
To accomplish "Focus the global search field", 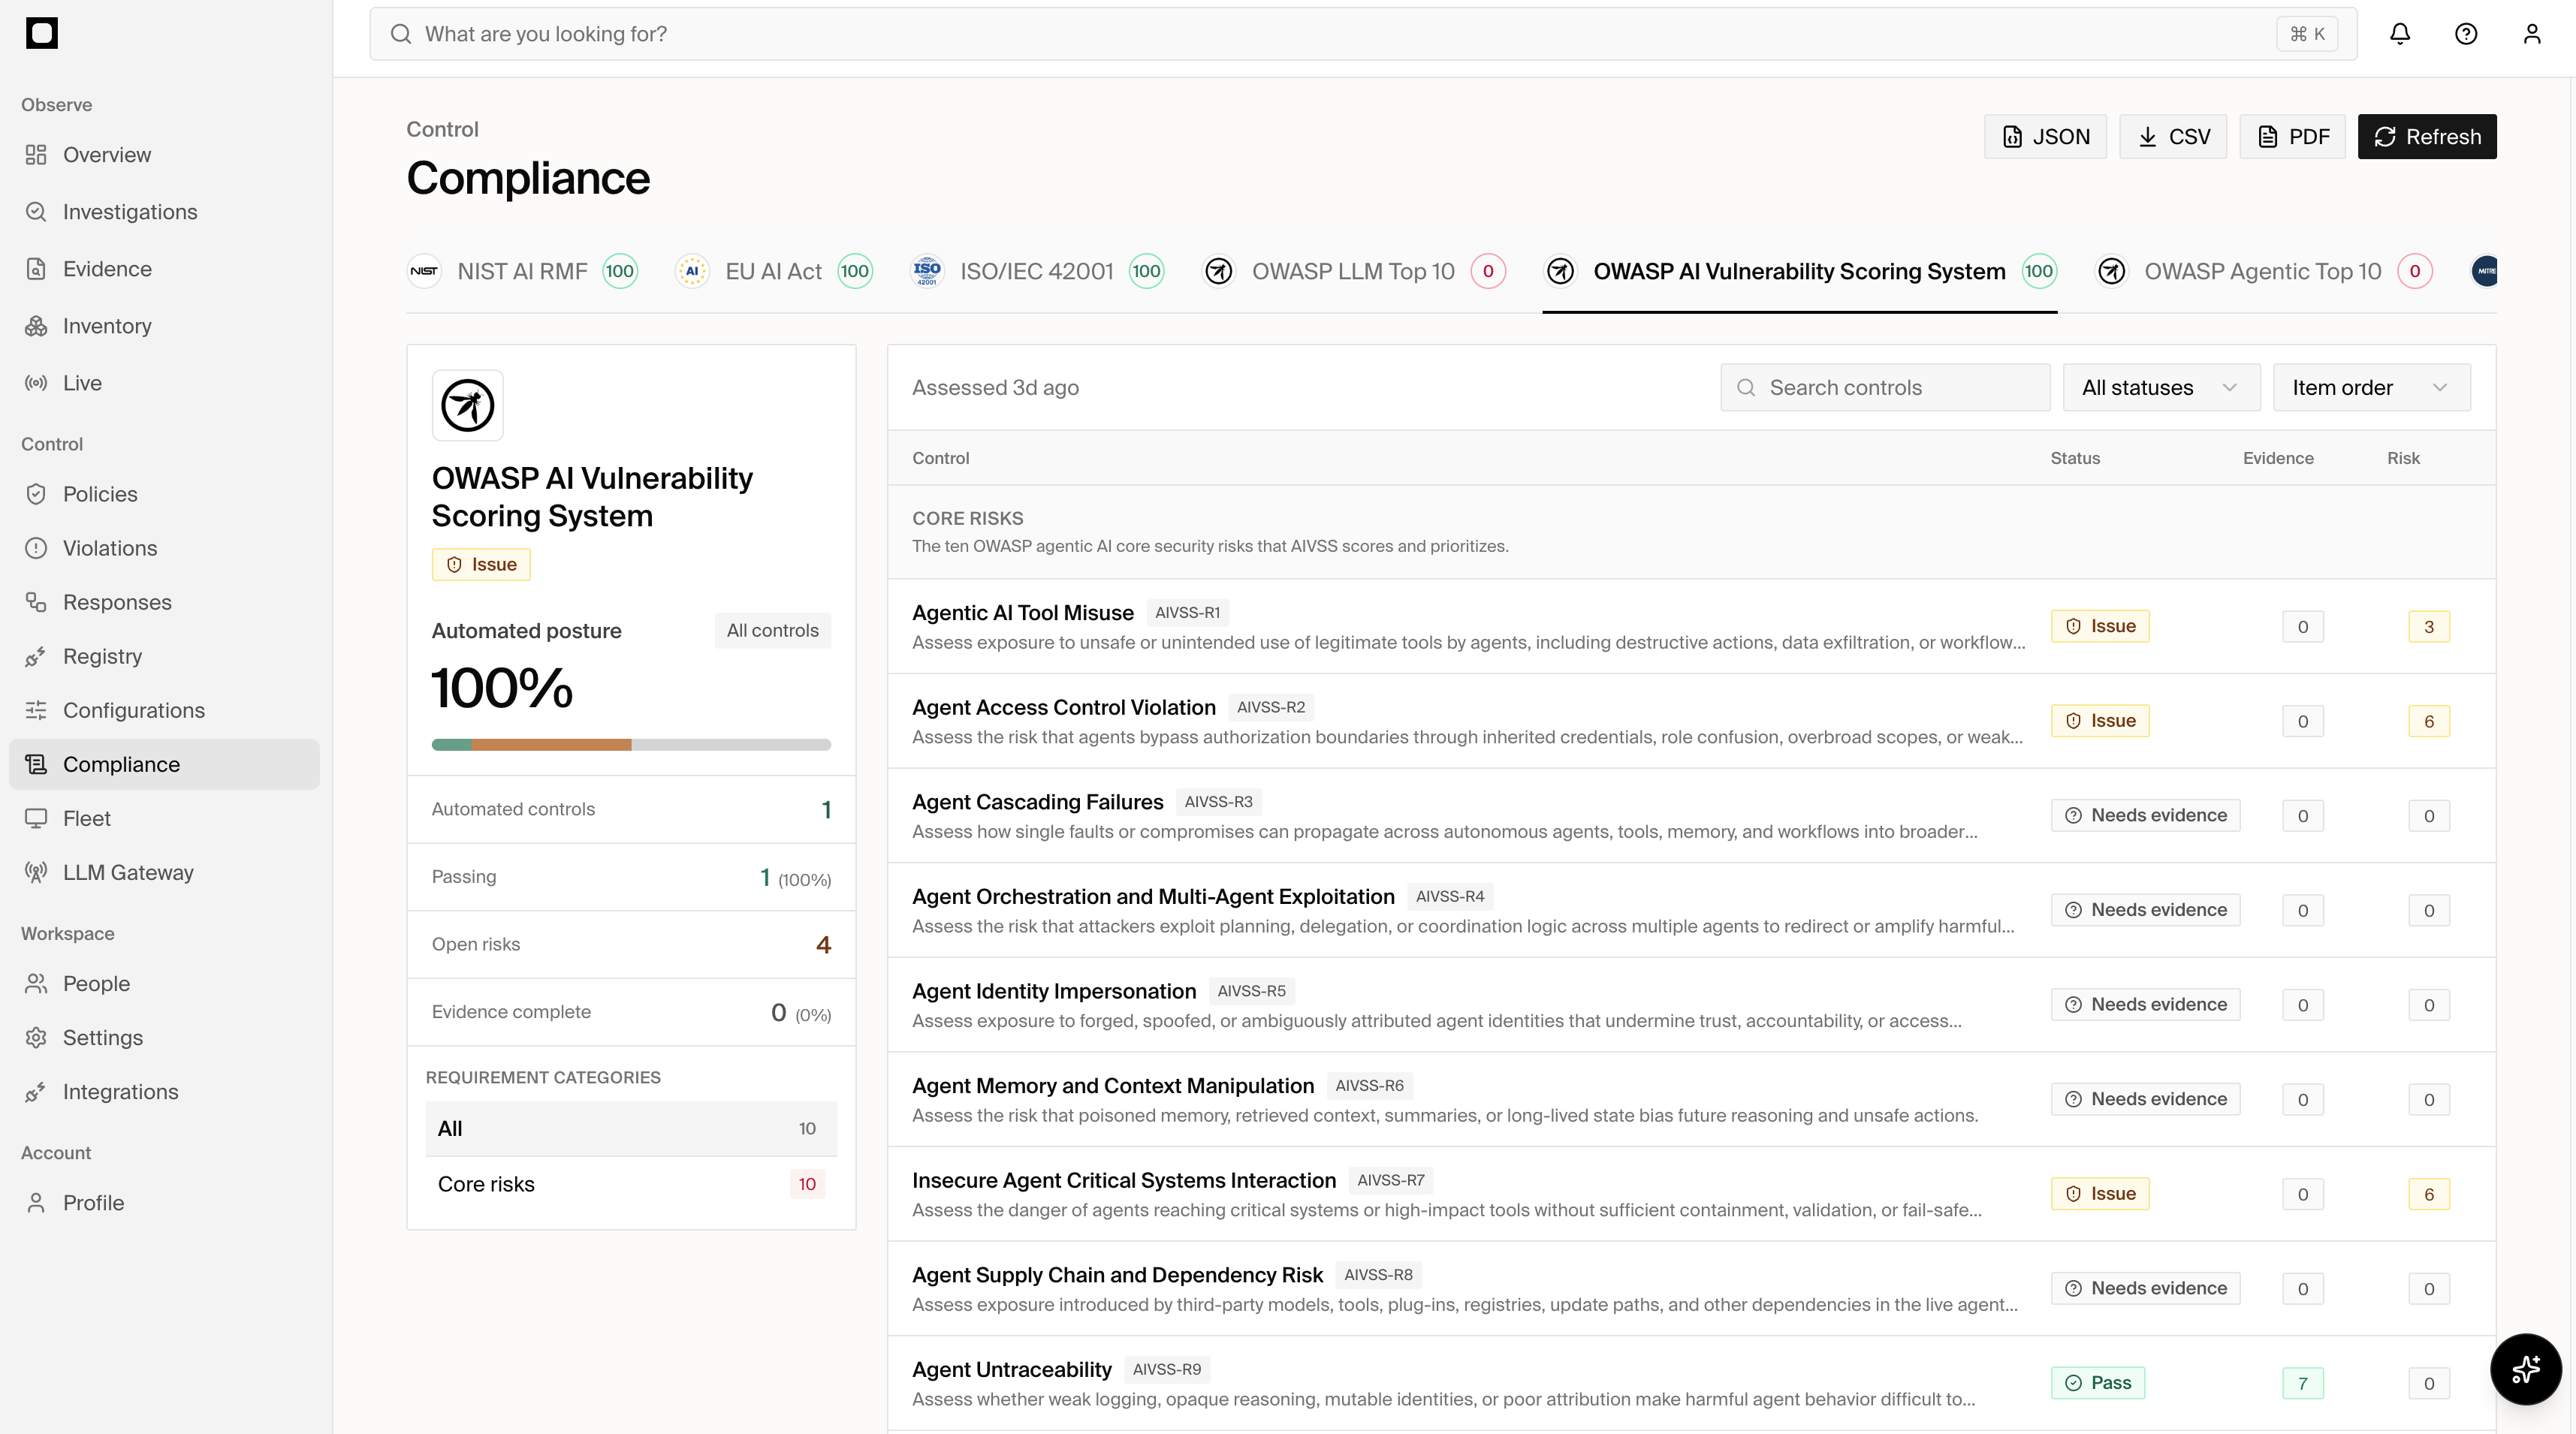I will (1363, 34).
